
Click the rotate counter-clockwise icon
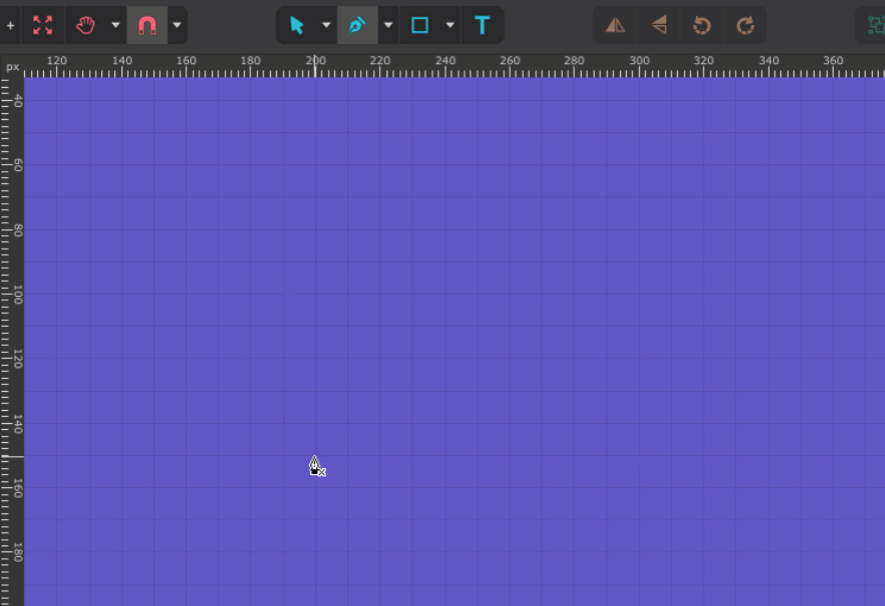coord(702,25)
